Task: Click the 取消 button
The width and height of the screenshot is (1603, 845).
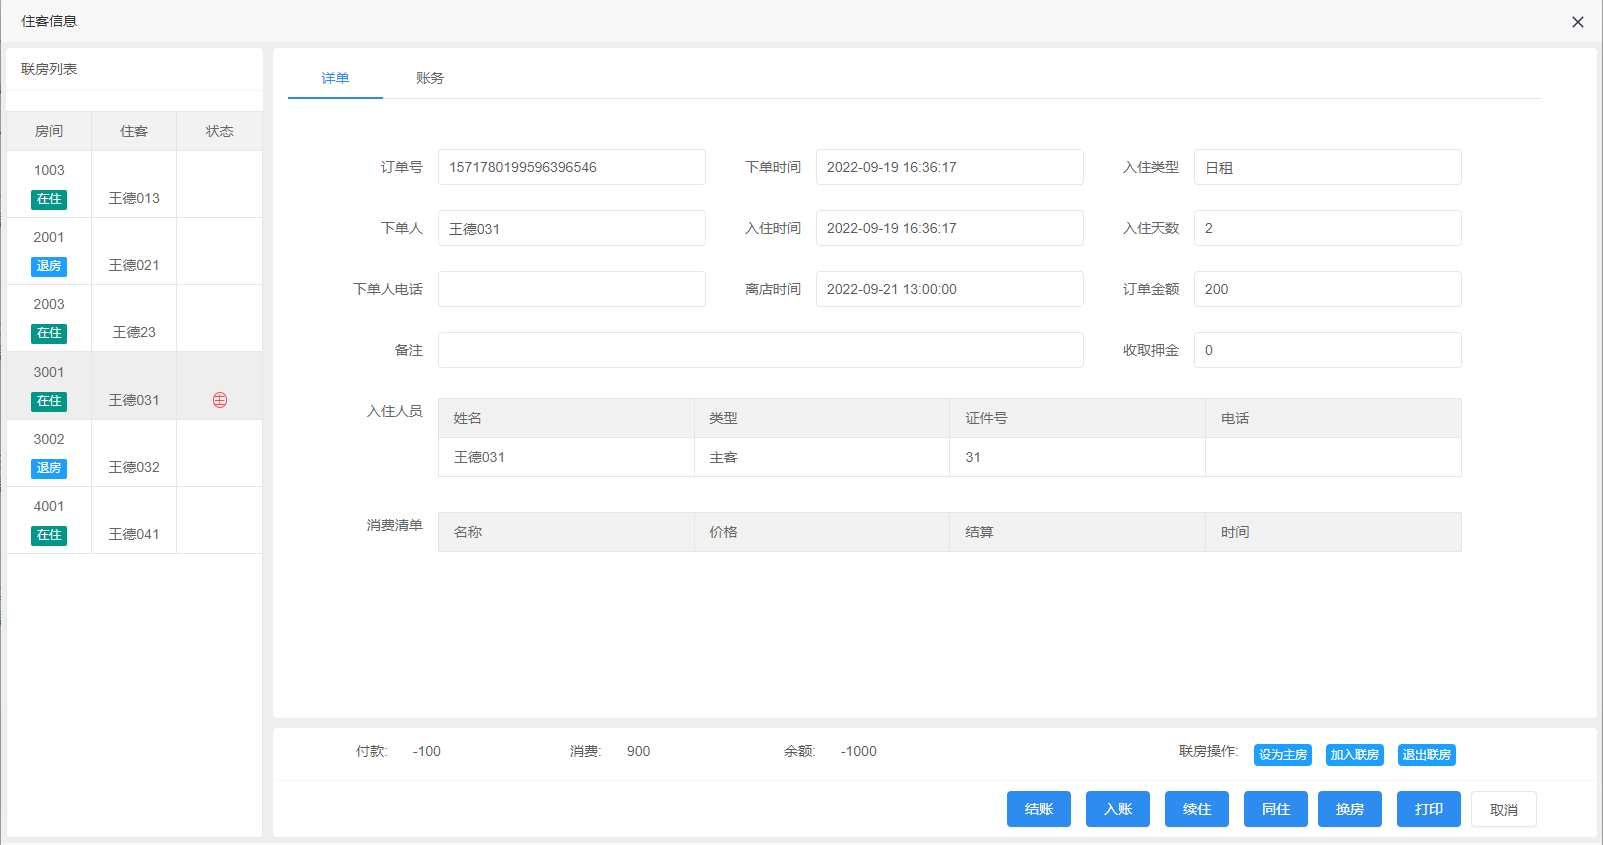Action: pos(1504,809)
